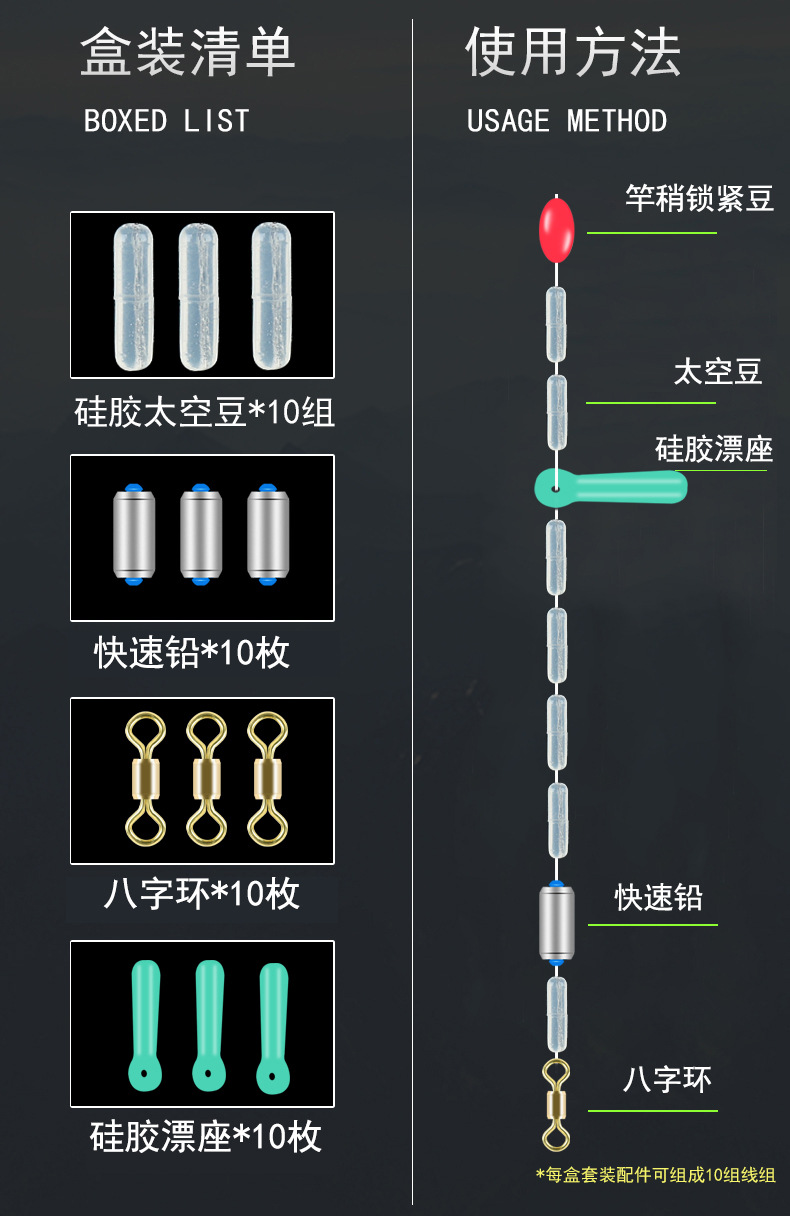
Task: Click the 快速铅 label beside the lead
Action: (x=658, y=897)
